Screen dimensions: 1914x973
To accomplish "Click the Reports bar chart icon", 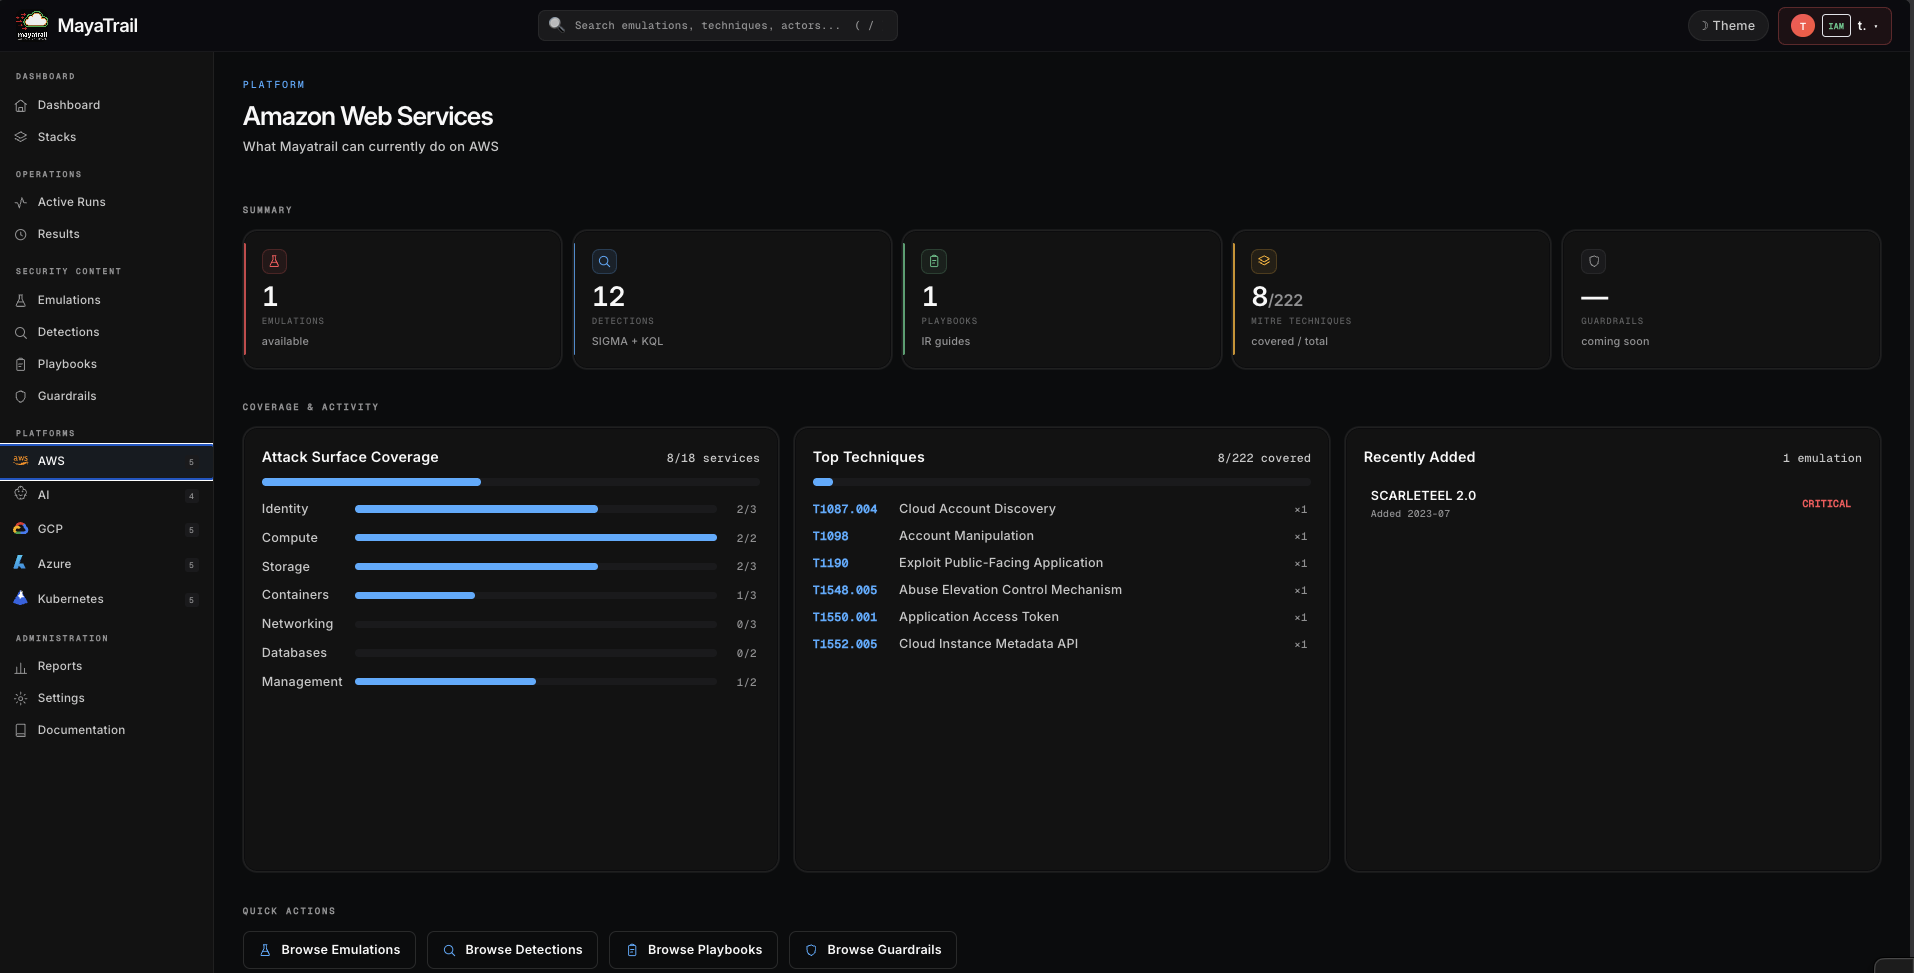I will point(20,667).
